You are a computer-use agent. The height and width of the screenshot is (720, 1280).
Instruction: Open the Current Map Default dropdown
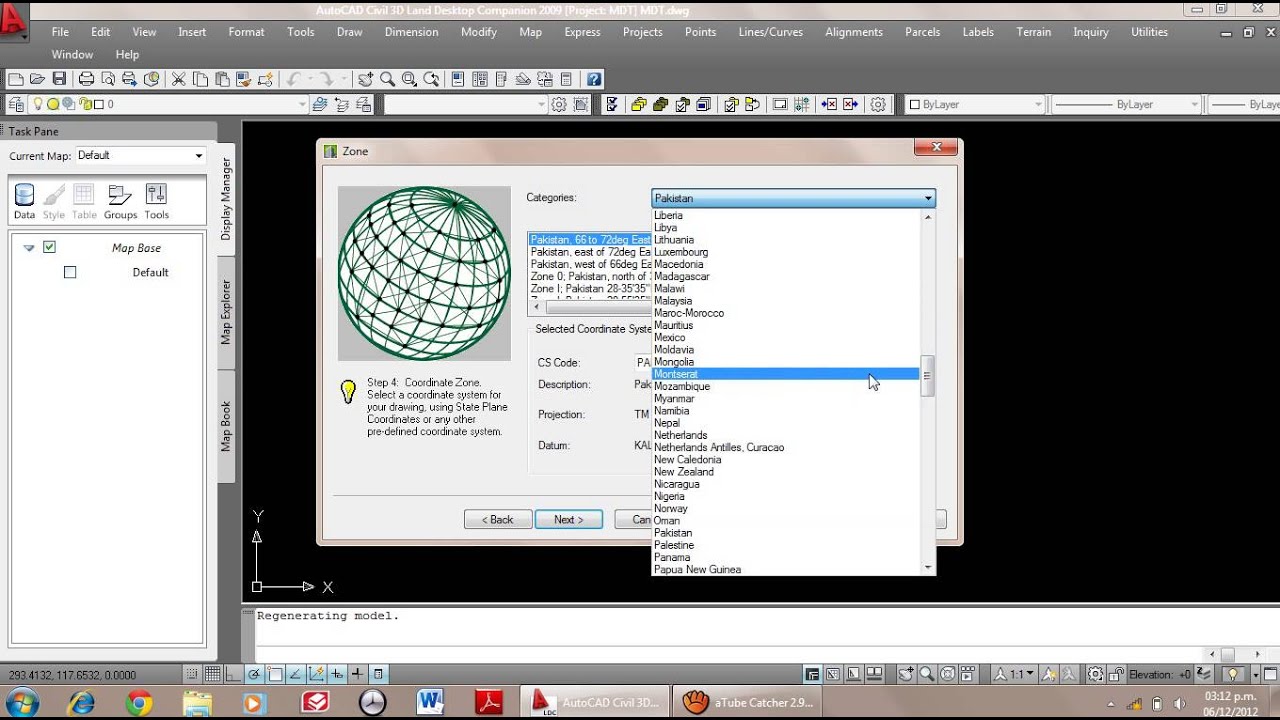(x=141, y=155)
